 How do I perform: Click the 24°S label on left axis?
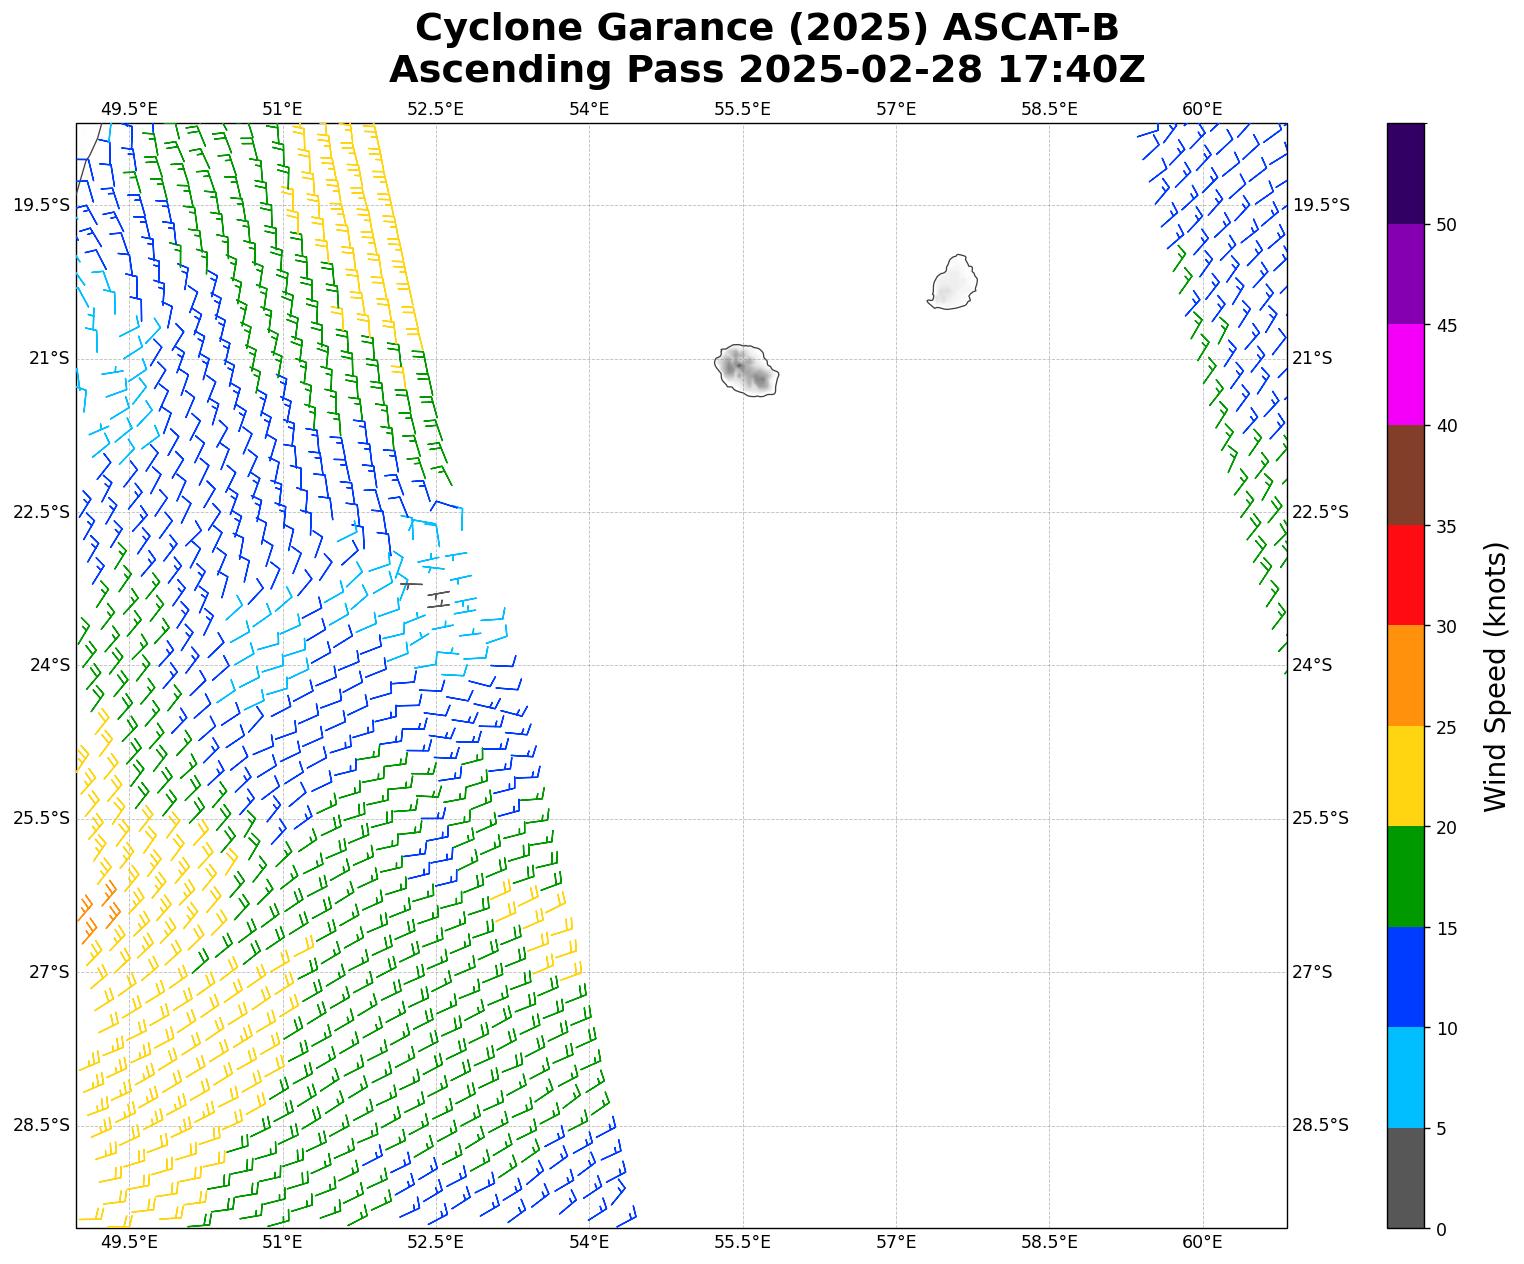(x=49, y=665)
